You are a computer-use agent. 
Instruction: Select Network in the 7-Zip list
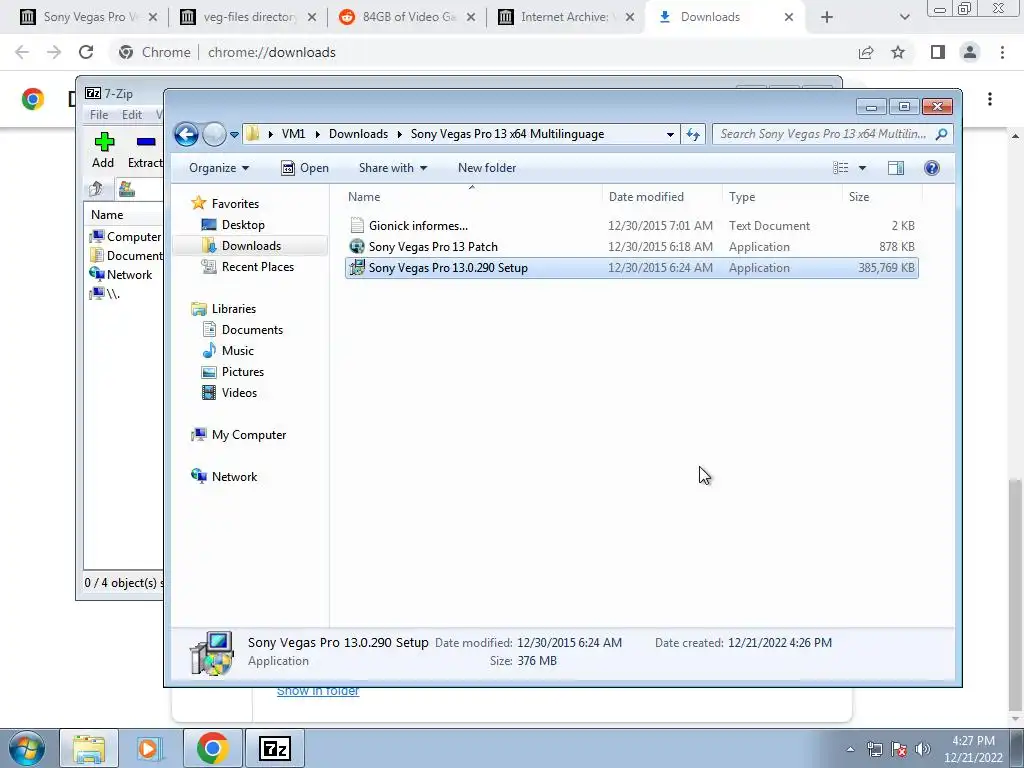(121, 275)
